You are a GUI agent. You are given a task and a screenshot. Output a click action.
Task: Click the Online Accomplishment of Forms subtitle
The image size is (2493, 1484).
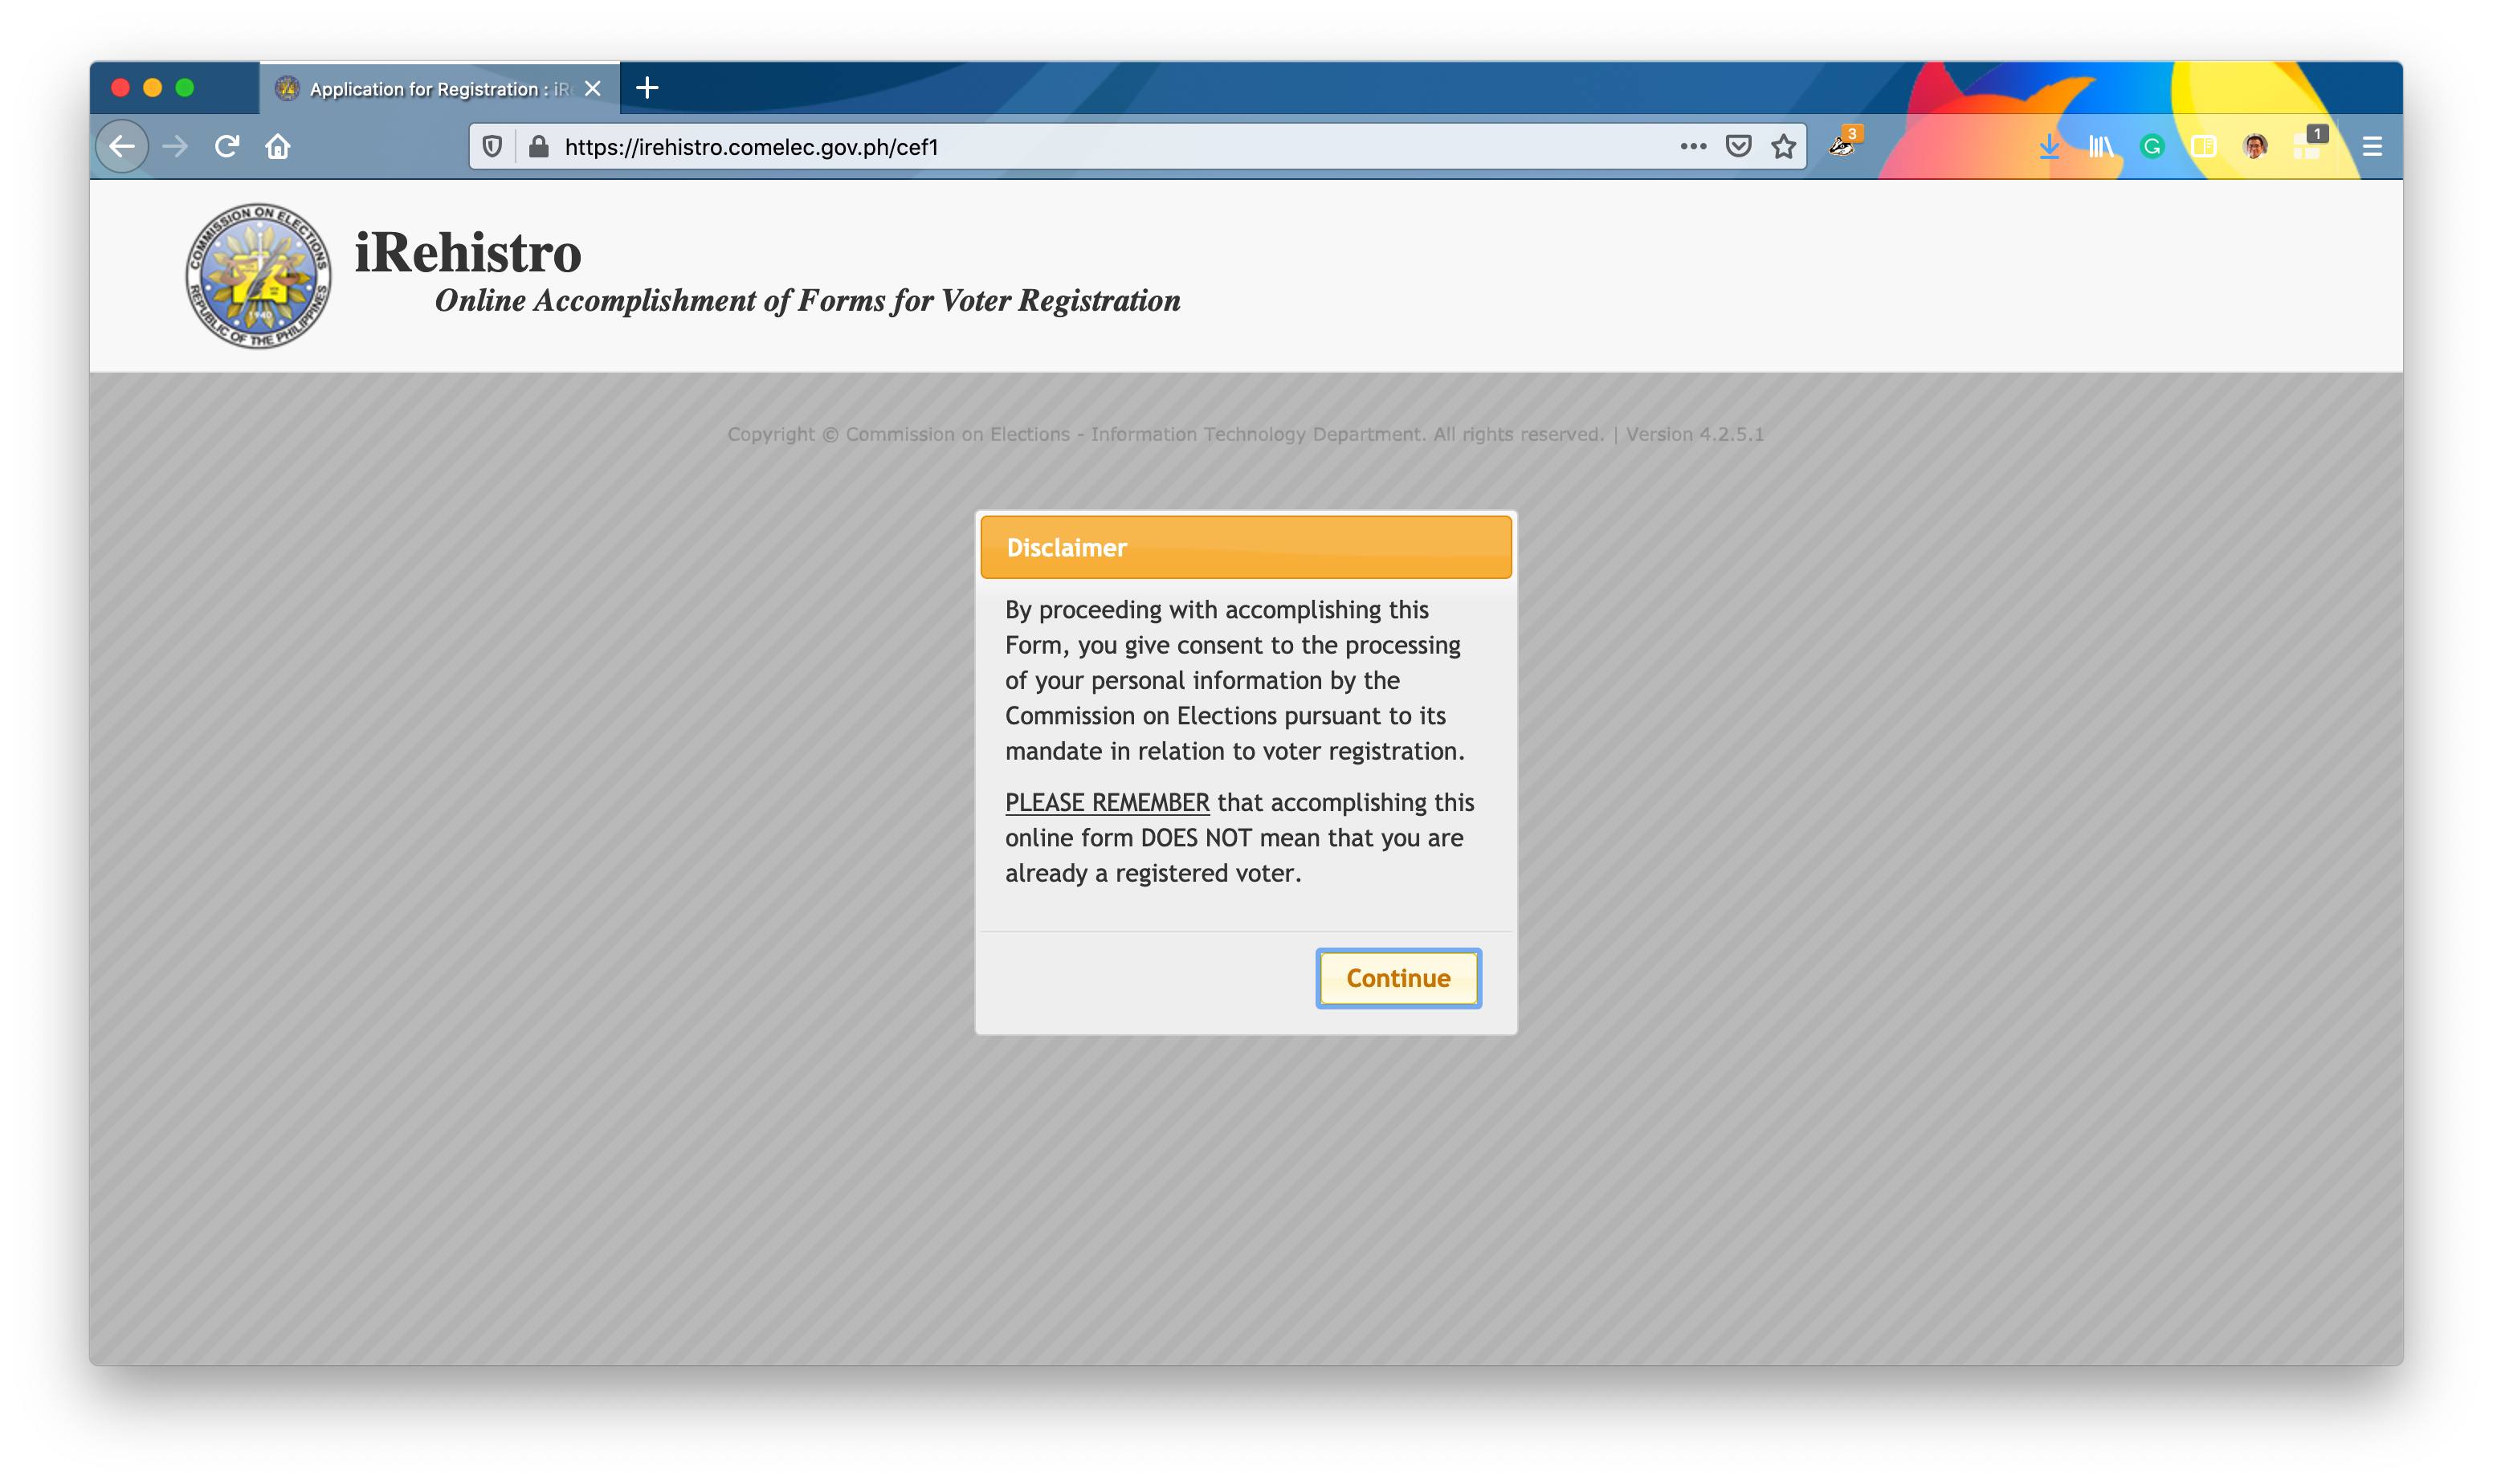coord(807,300)
